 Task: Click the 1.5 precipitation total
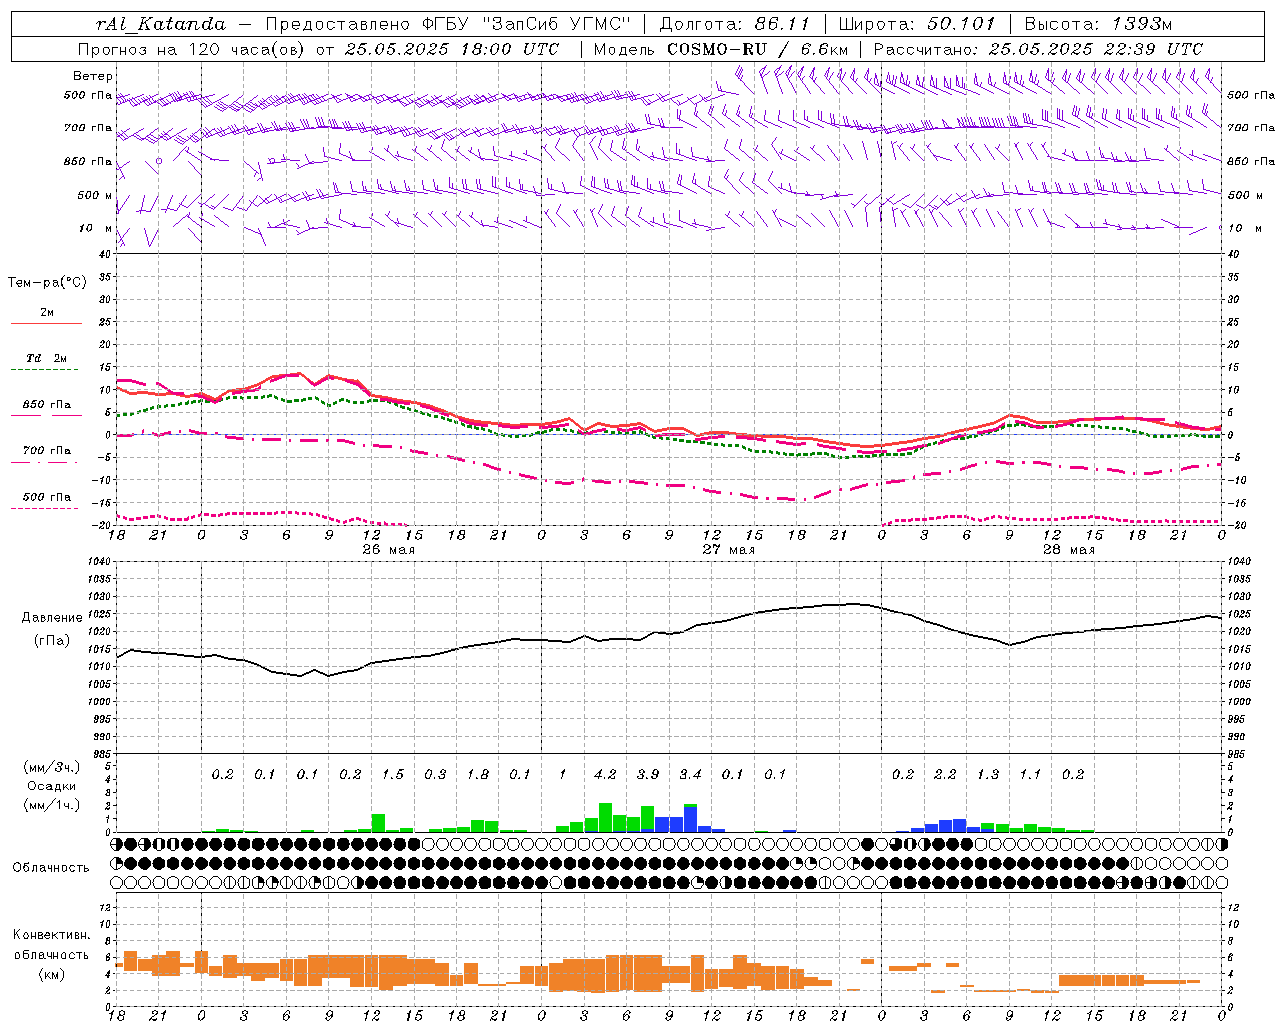coord(393,774)
